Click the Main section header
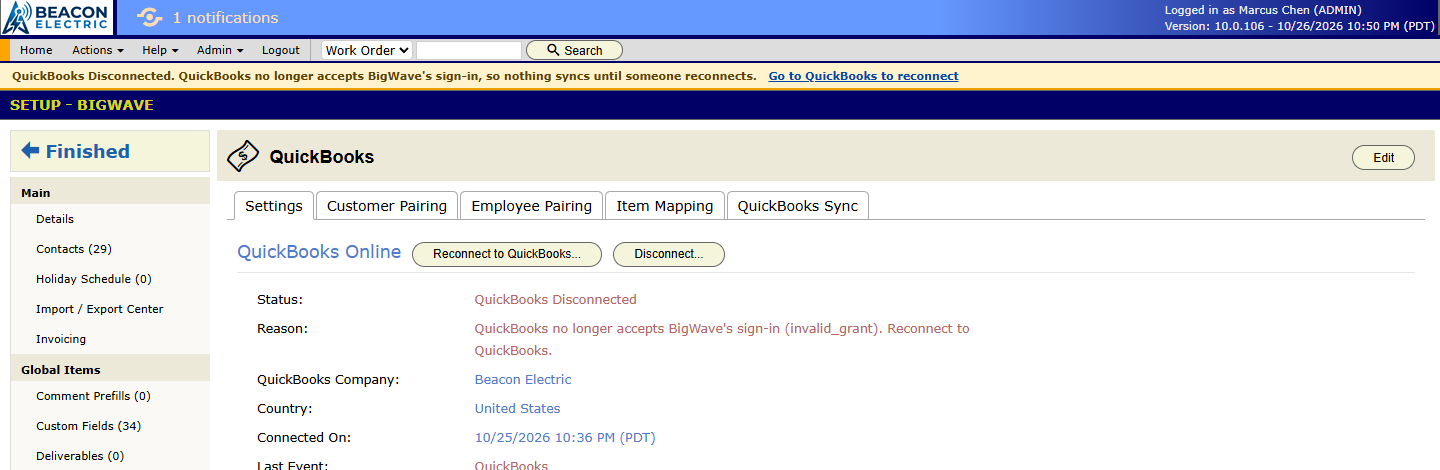Screen dimensions: 1440x470 [x=110, y=193]
